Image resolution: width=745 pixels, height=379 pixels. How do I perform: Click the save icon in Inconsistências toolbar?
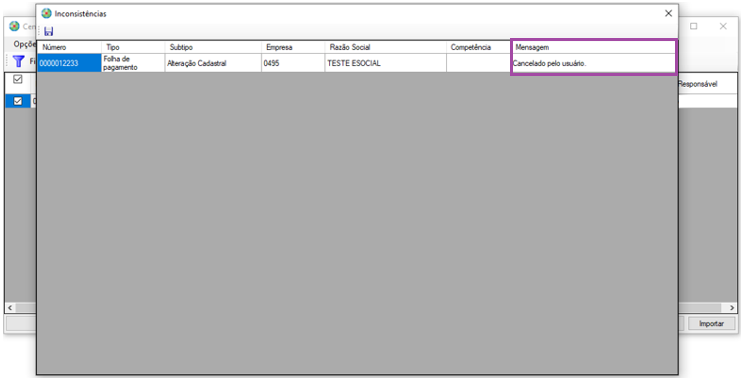48,31
